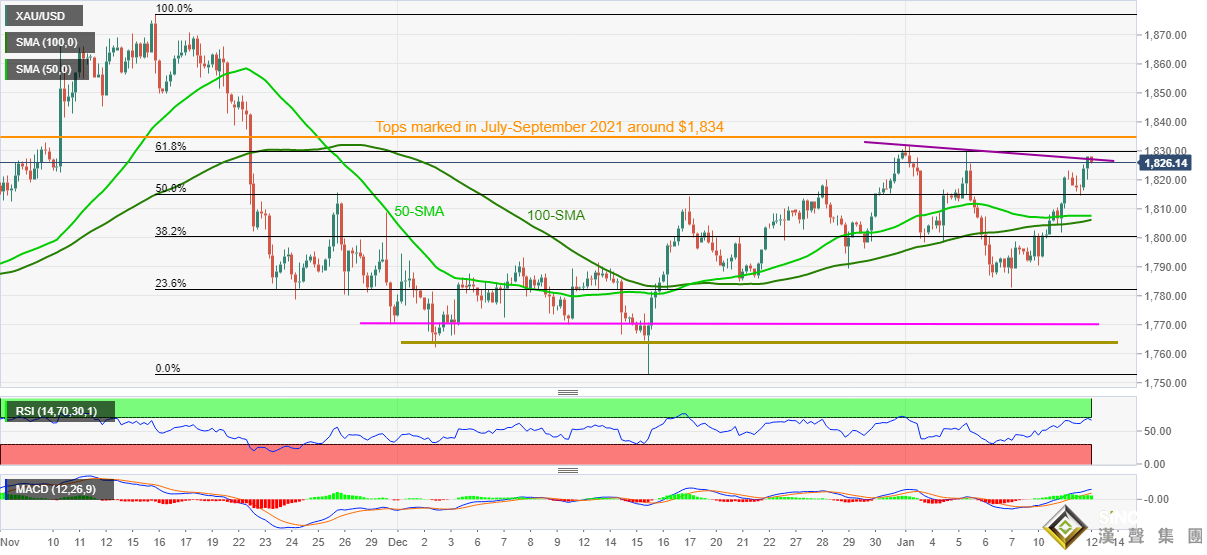The height and width of the screenshot is (555, 1207).
Task: Click the RSI (14,70,30,1) indicator label
Action: (60, 410)
